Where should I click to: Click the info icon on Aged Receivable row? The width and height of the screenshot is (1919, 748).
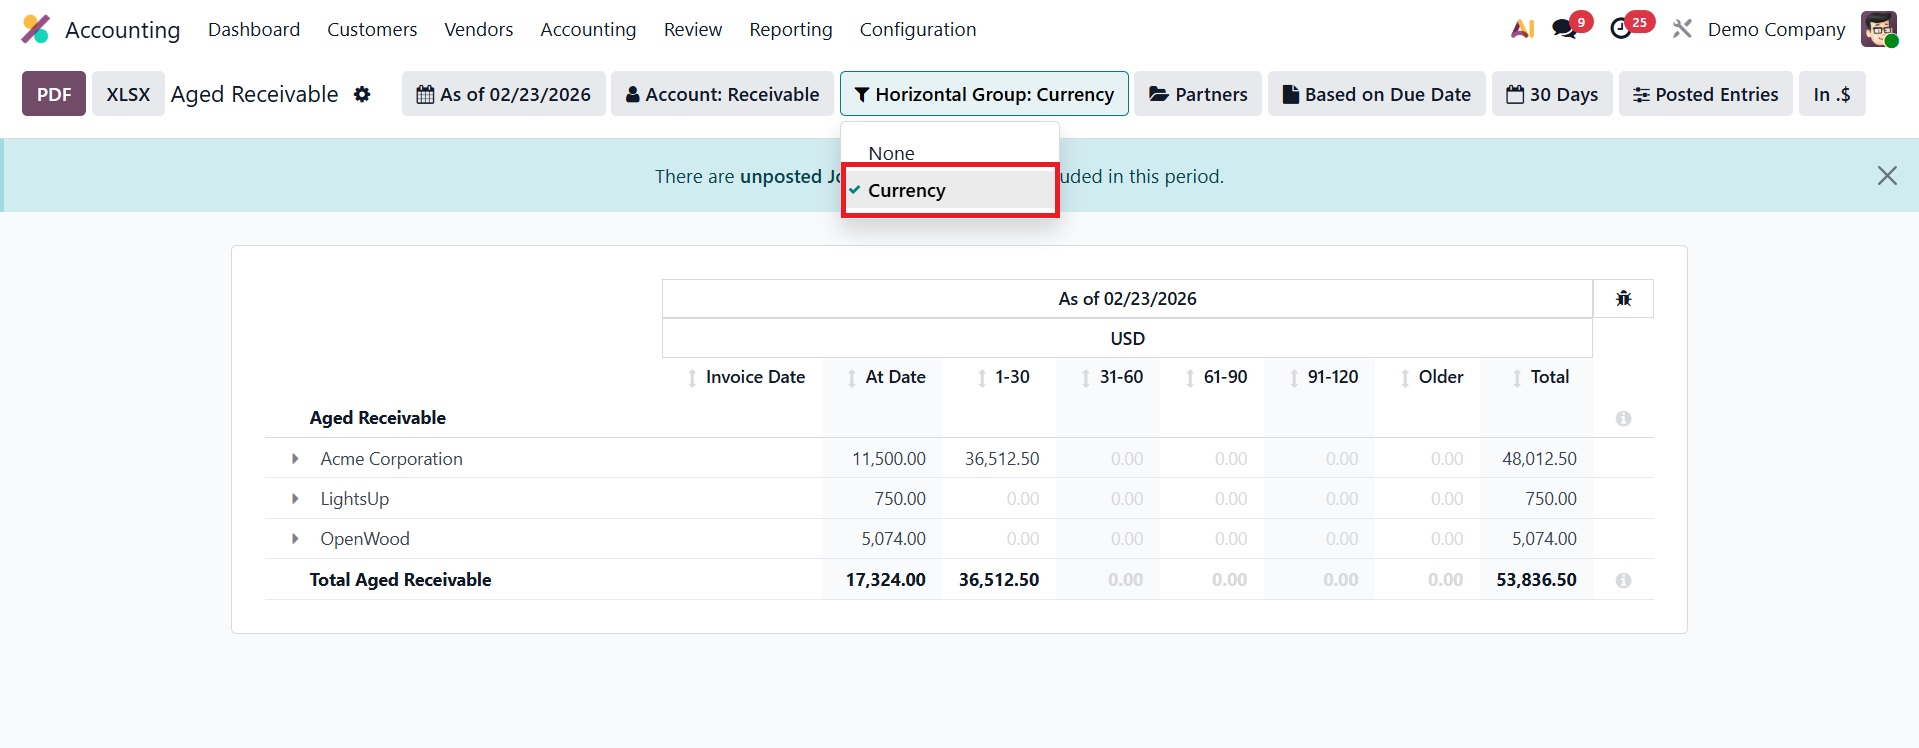click(1623, 418)
